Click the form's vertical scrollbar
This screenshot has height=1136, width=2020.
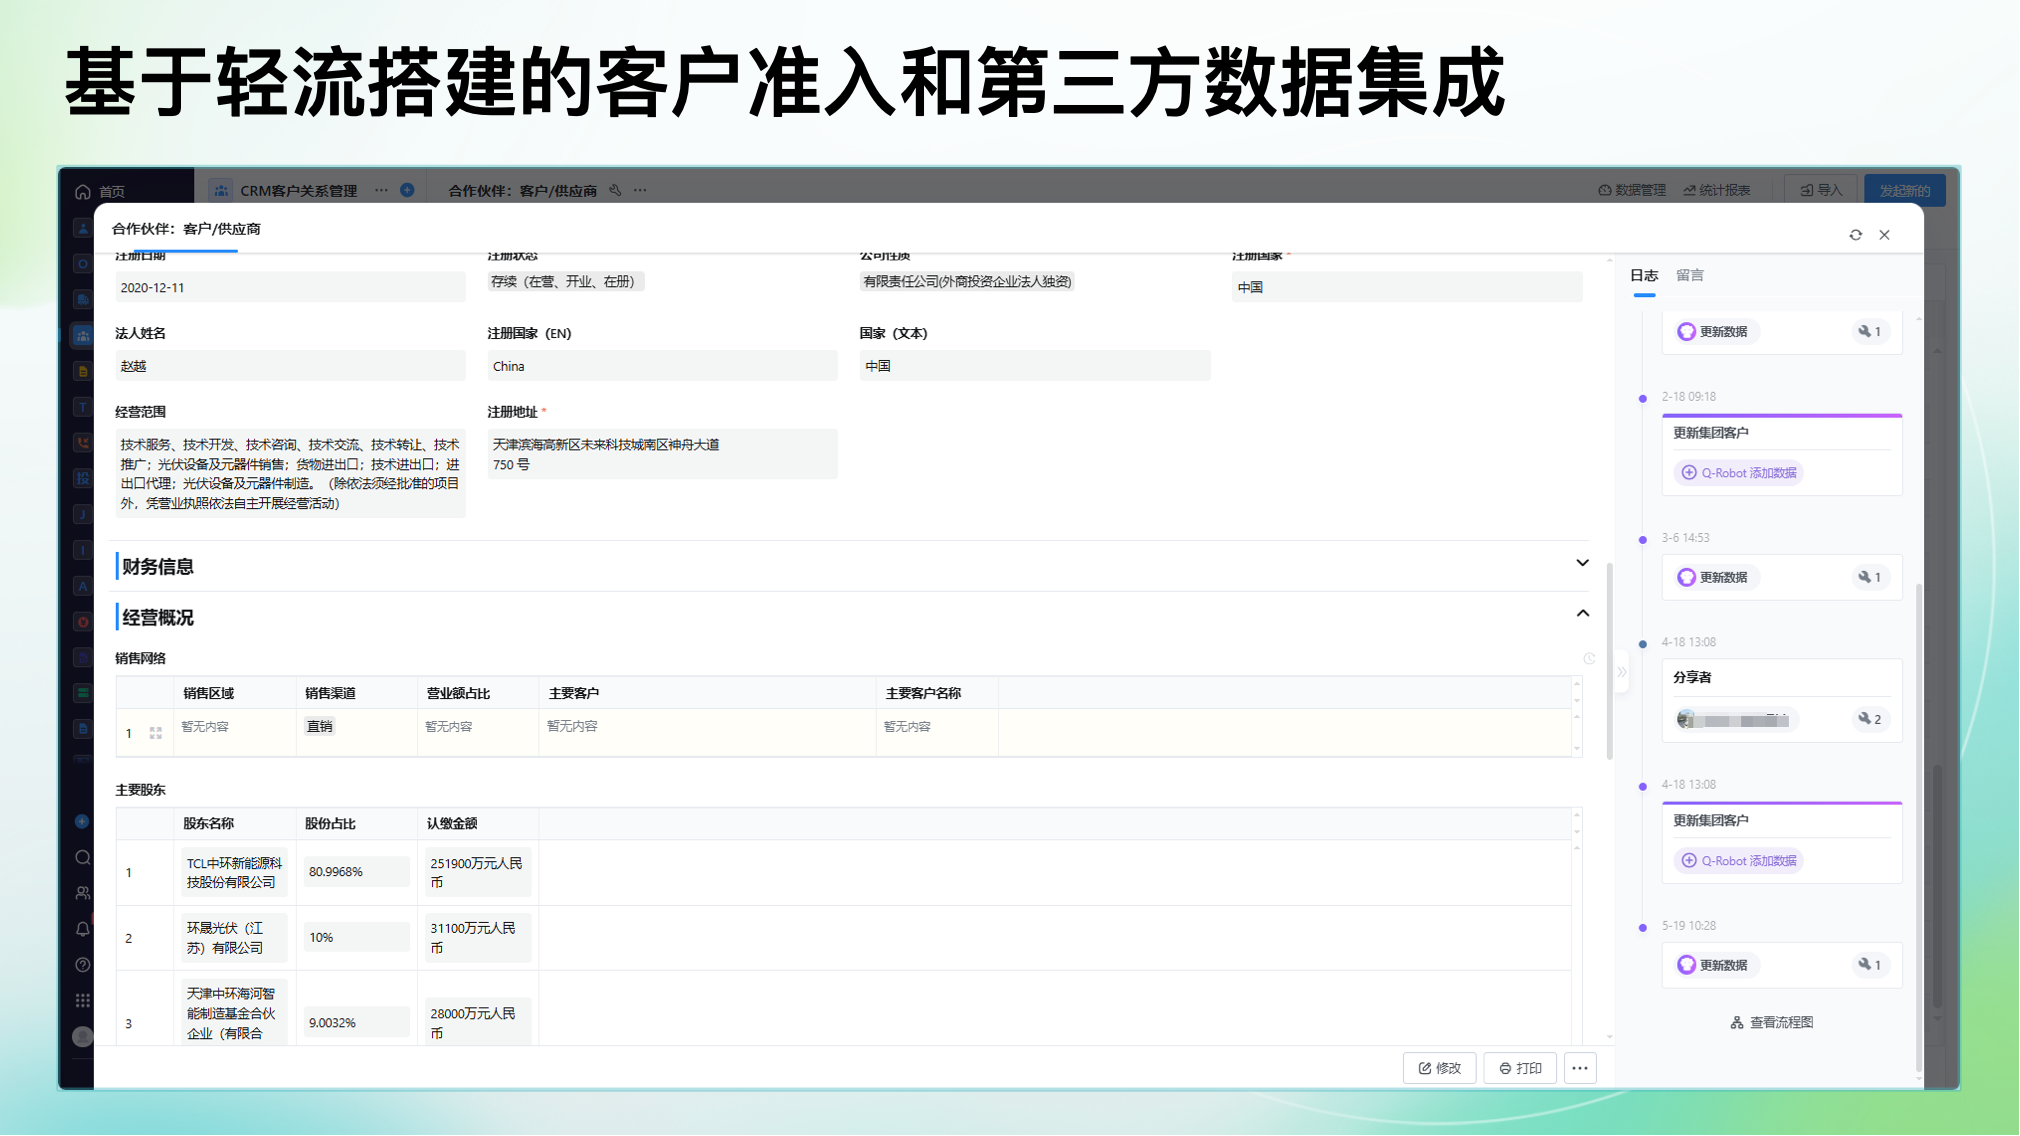tap(1609, 660)
